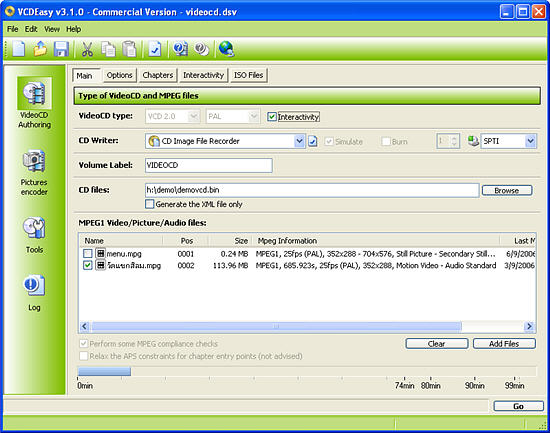
Task: Click the Save floppy disk icon
Action: pyautogui.click(x=61, y=48)
